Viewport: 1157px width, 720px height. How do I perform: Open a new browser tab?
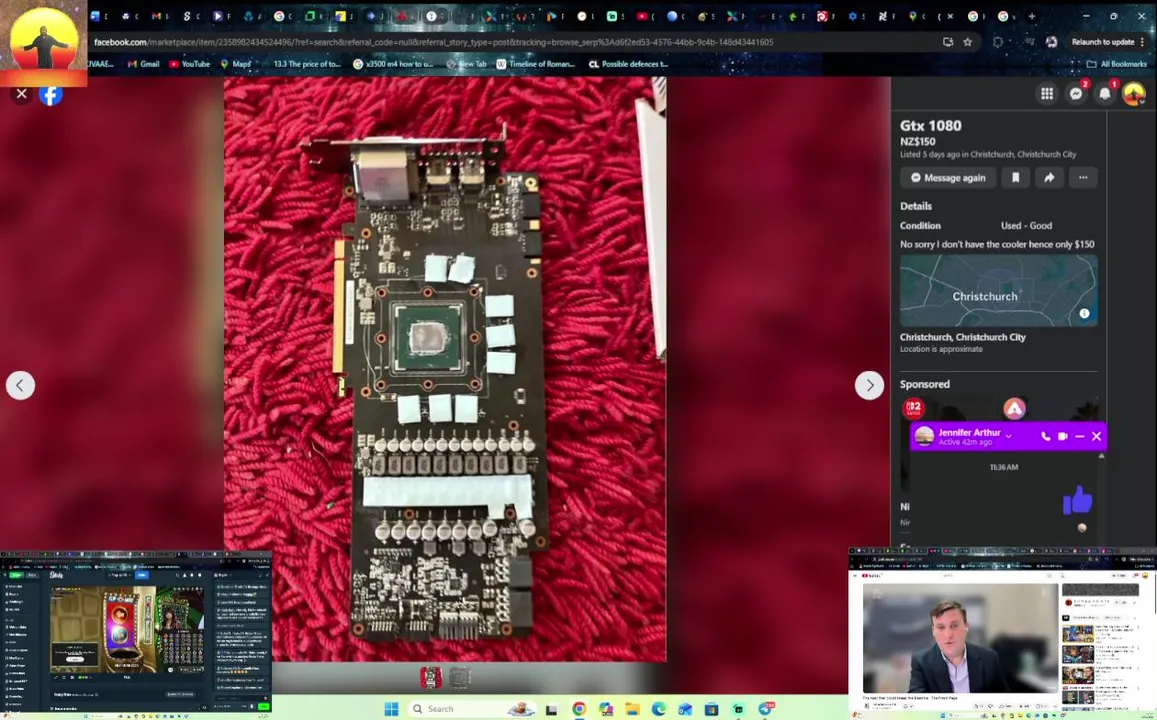coord(1032,16)
